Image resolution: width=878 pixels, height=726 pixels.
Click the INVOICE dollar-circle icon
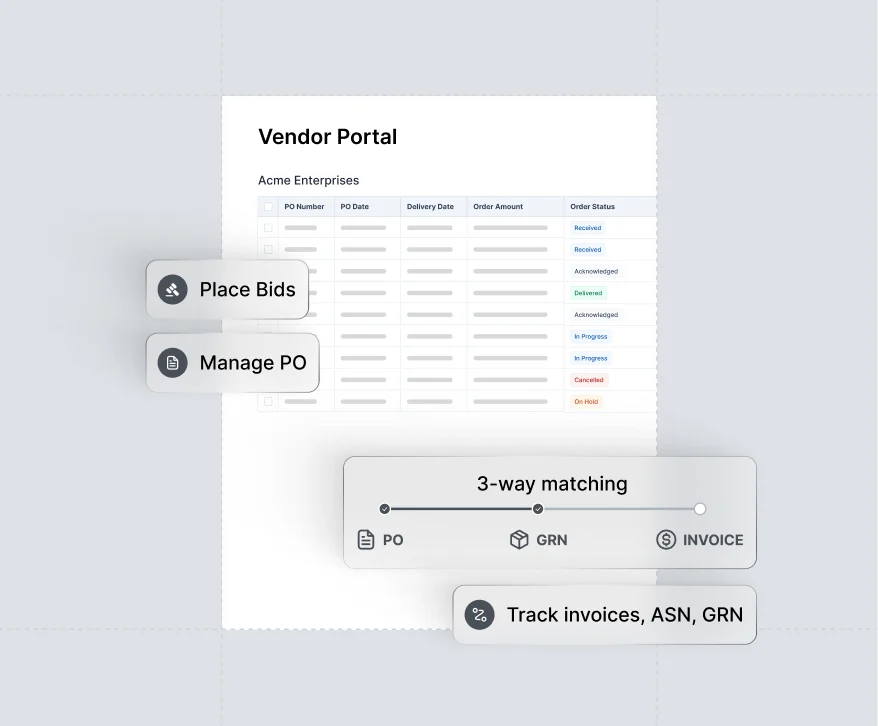point(666,540)
